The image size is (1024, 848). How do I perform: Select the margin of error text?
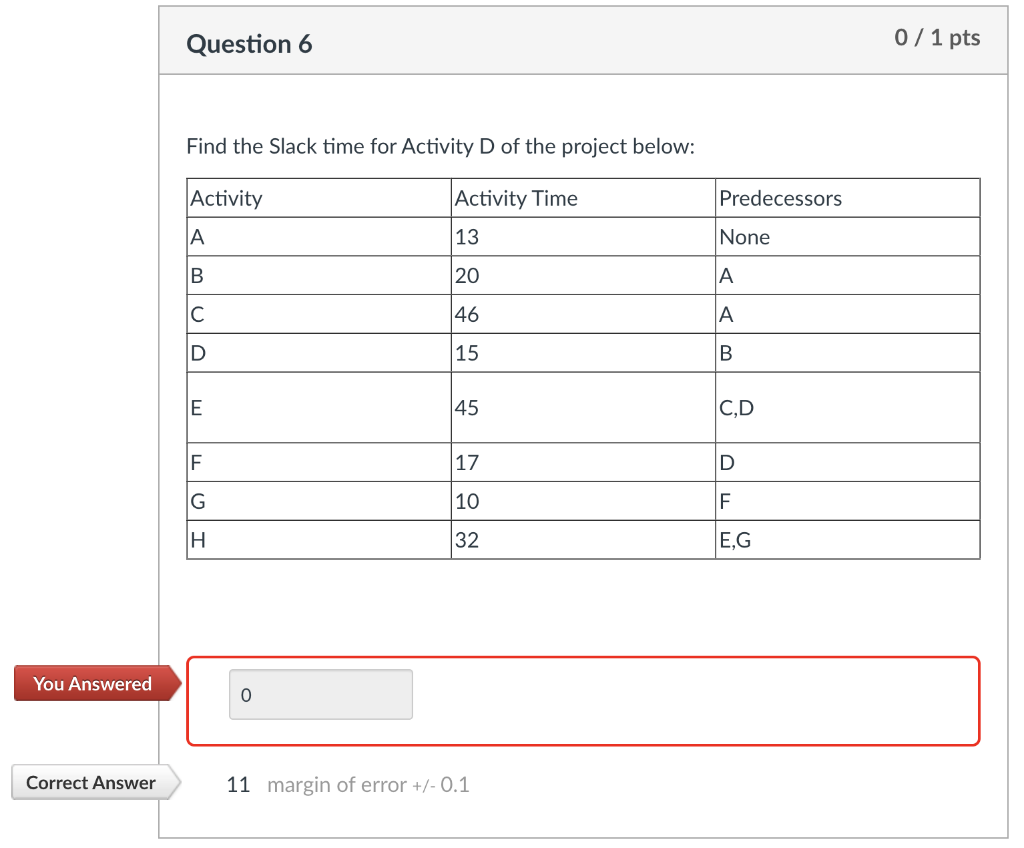point(369,785)
